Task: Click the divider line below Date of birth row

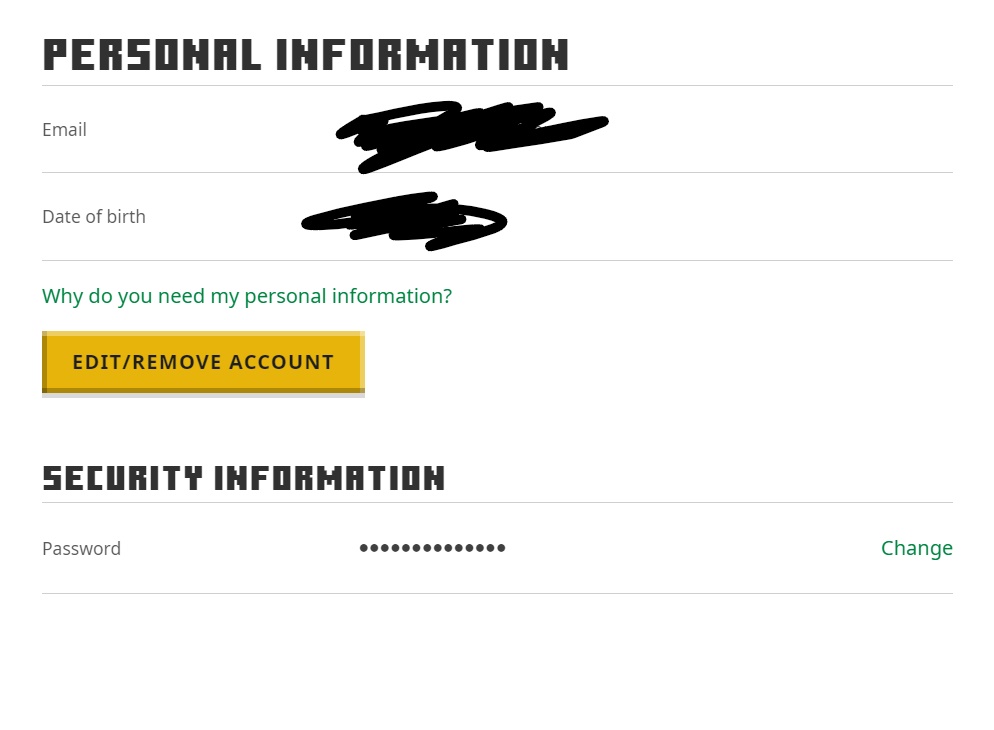Action: [x=497, y=261]
